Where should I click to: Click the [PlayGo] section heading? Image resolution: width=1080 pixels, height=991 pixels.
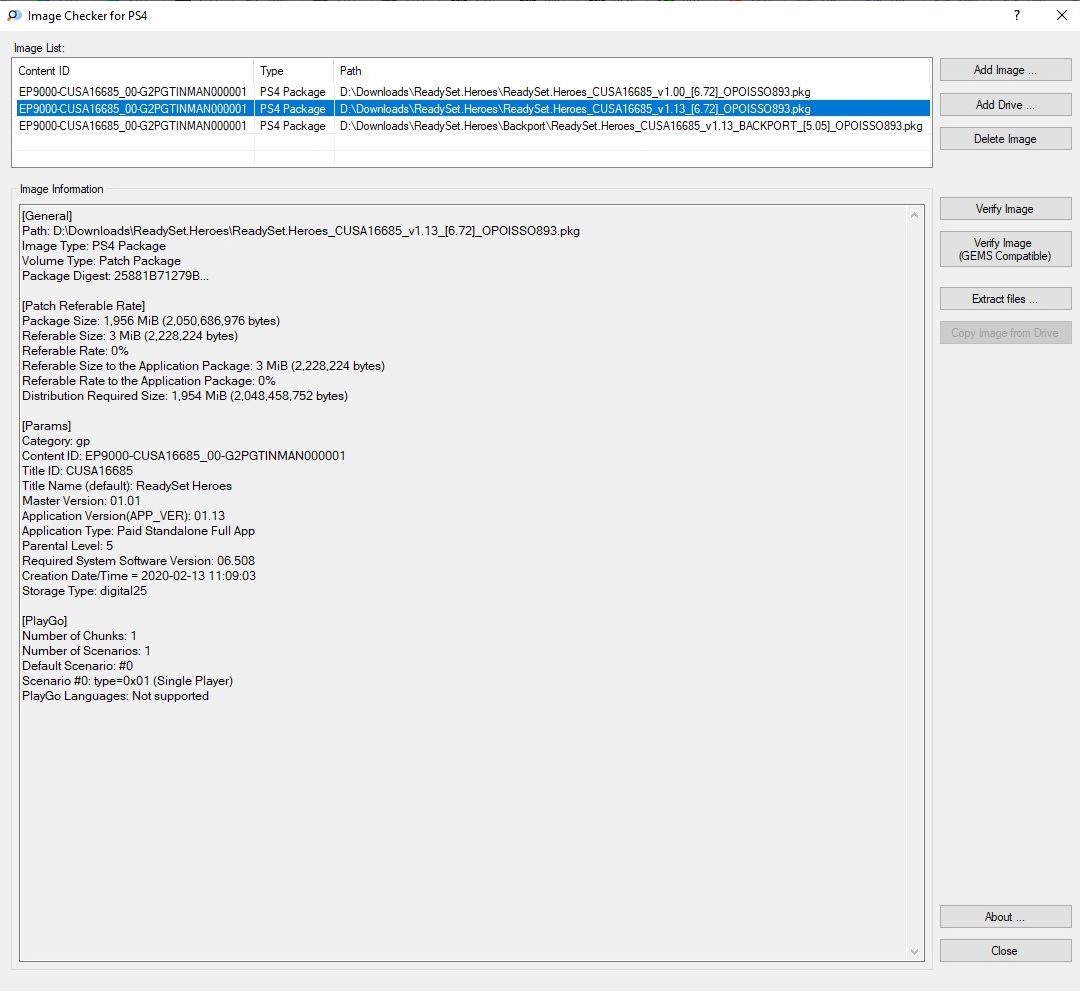point(45,621)
